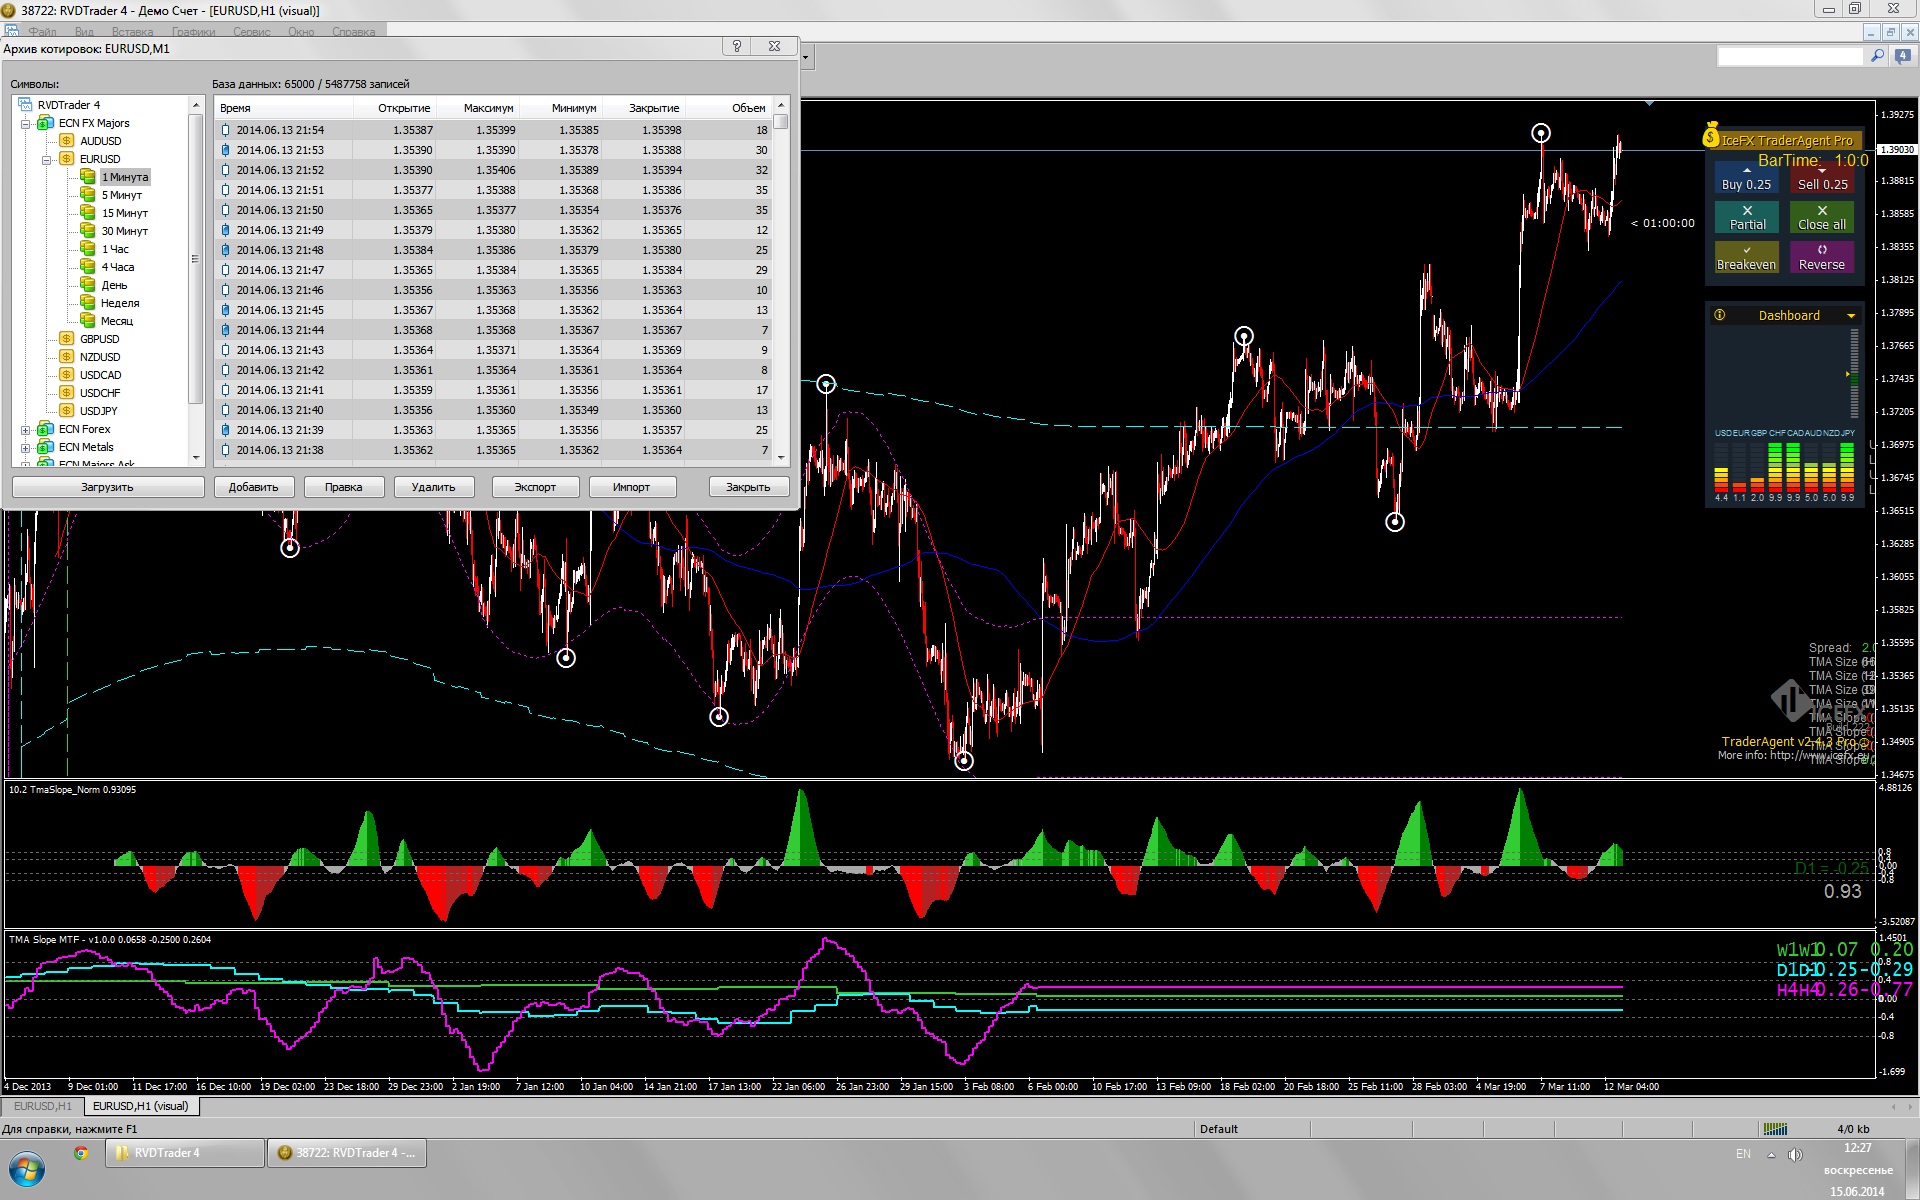Viewport: 1920px width, 1200px height.
Task: Click the speaker volume tray icon
Action: pos(1795,1154)
